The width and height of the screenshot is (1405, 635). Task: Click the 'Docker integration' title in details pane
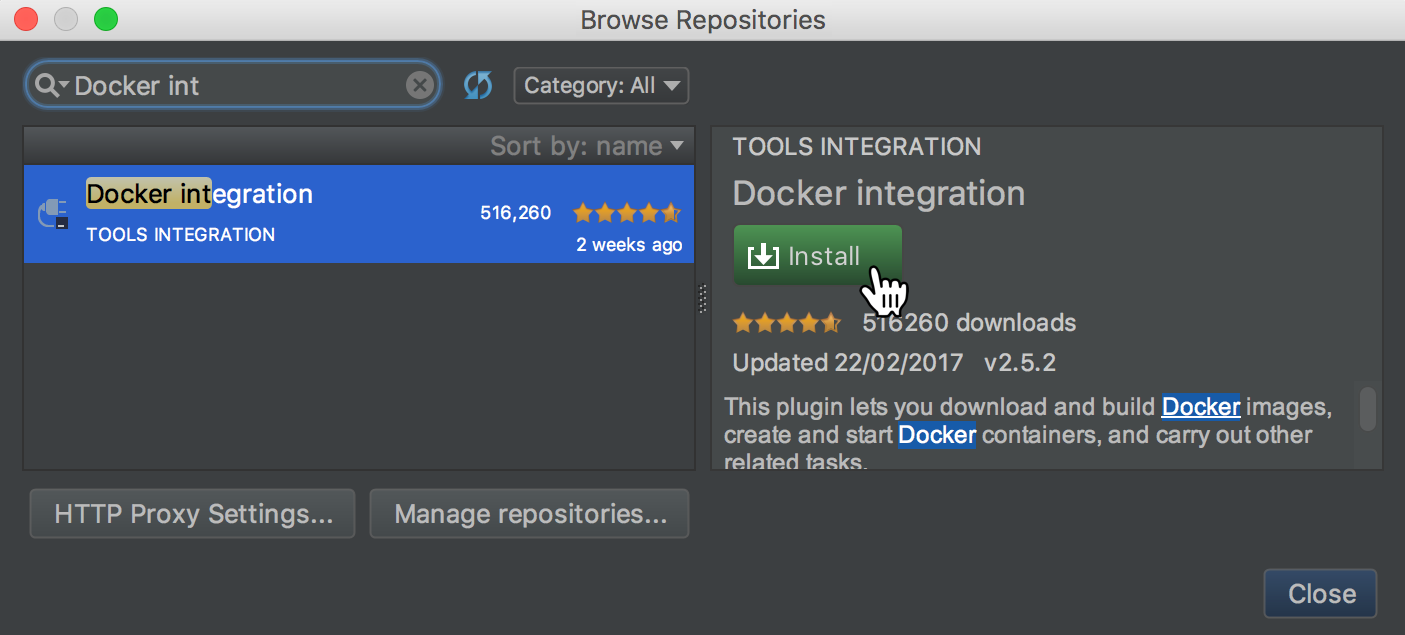[x=879, y=193]
